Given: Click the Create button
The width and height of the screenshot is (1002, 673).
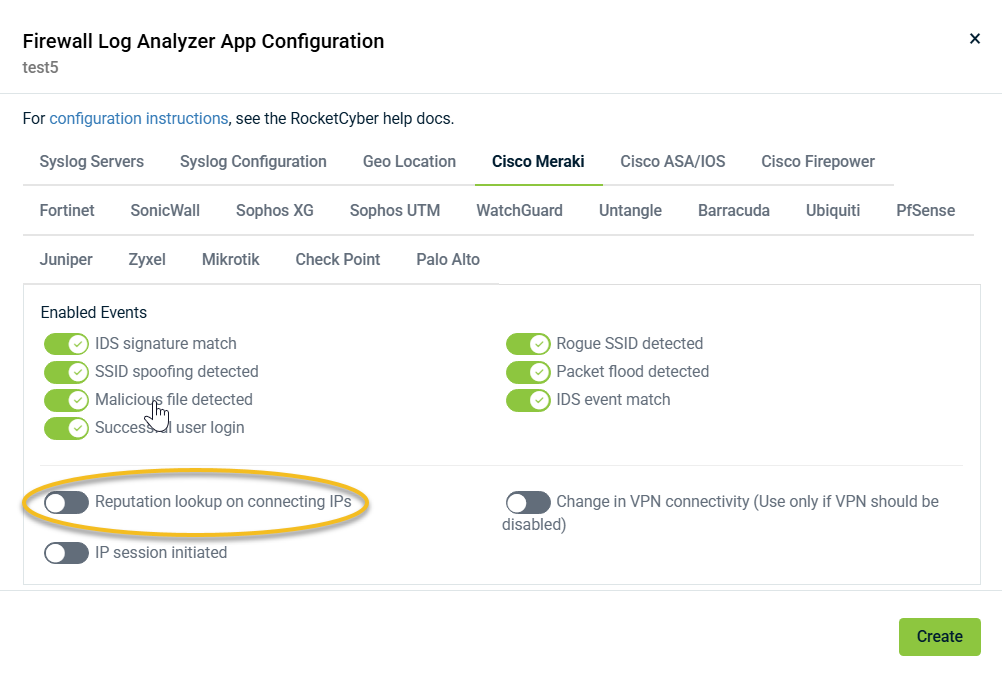Looking at the screenshot, I should pyautogui.click(x=939, y=637).
